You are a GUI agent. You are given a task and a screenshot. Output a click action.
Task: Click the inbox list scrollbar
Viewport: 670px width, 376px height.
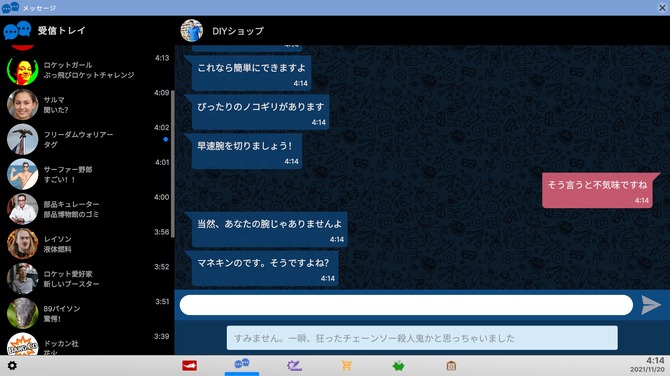coord(173,164)
